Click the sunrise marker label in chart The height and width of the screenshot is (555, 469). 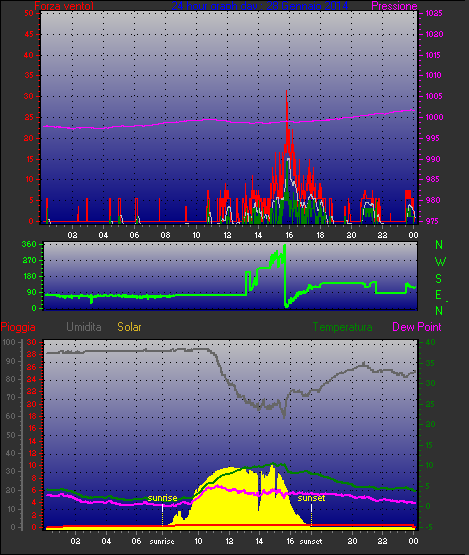162,498
